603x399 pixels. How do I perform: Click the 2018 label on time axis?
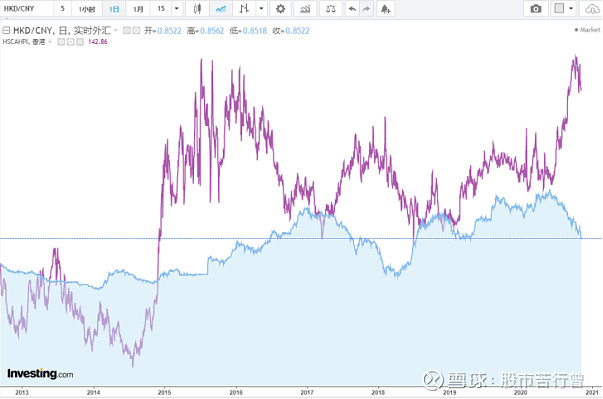tap(378, 392)
